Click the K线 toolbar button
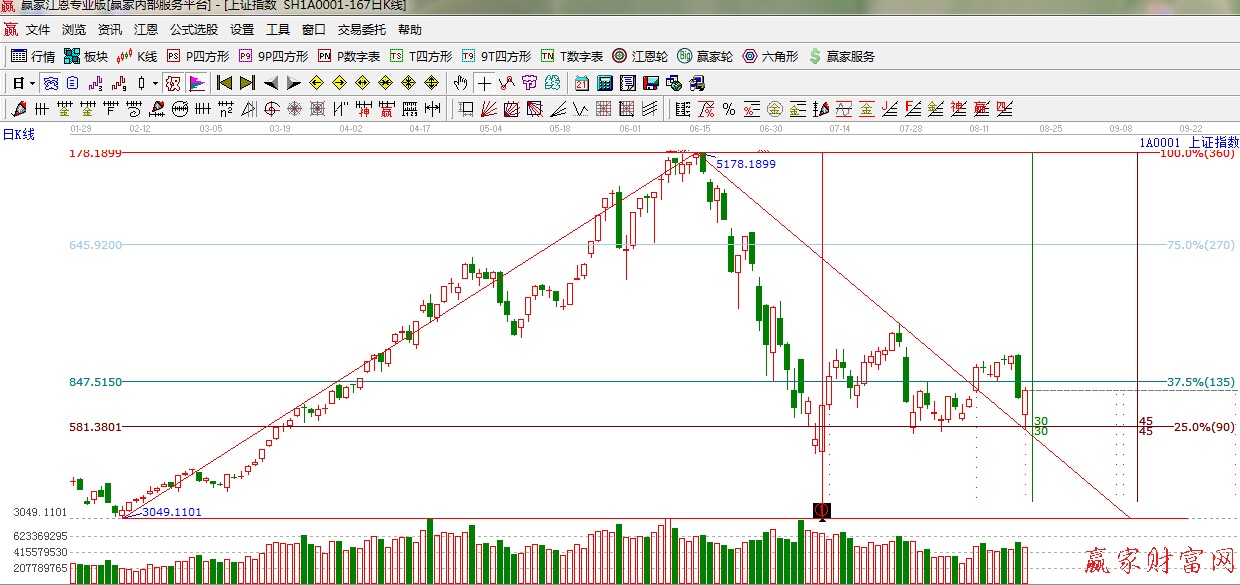The height and width of the screenshot is (585, 1240). pyautogui.click(x=138, y=56)
